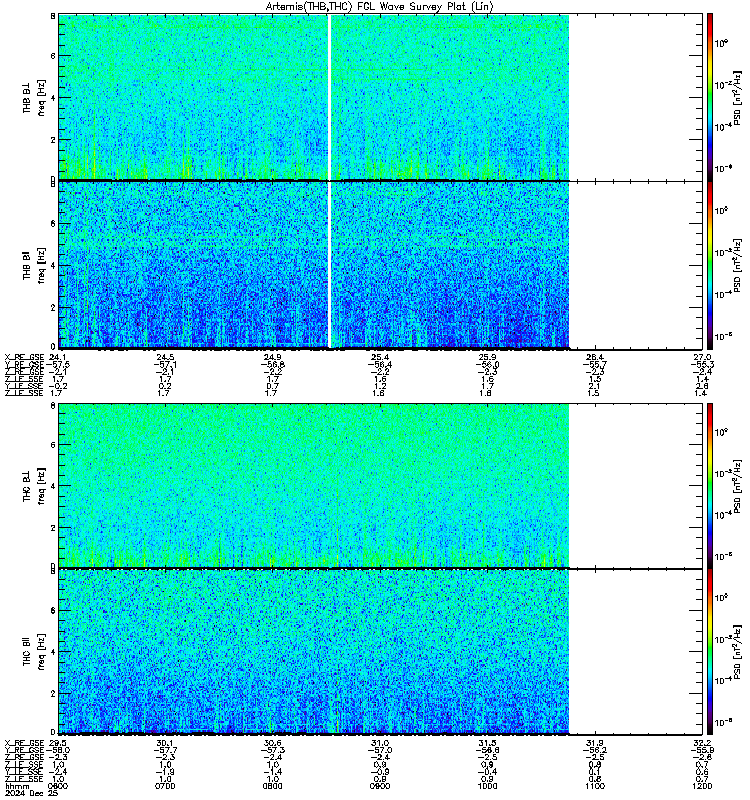Click the THC X_RE_GSE value '30.6'
750x800 pixels.
point(272,743)
